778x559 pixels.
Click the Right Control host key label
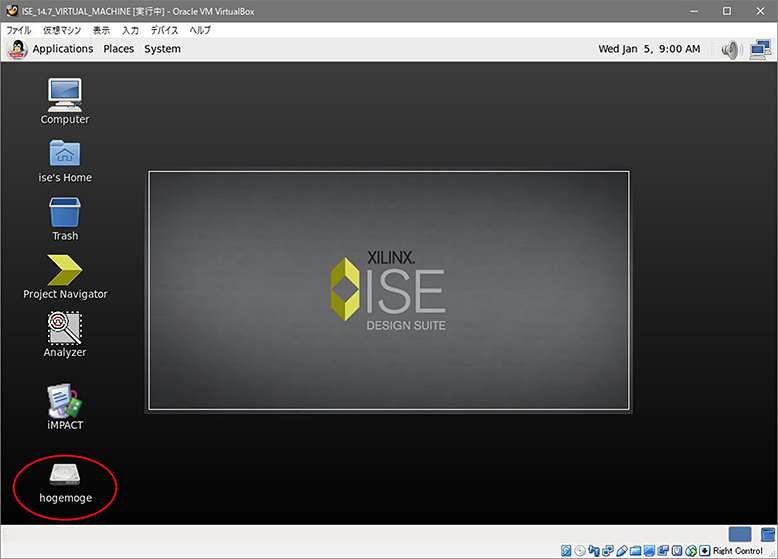[737, 551]
